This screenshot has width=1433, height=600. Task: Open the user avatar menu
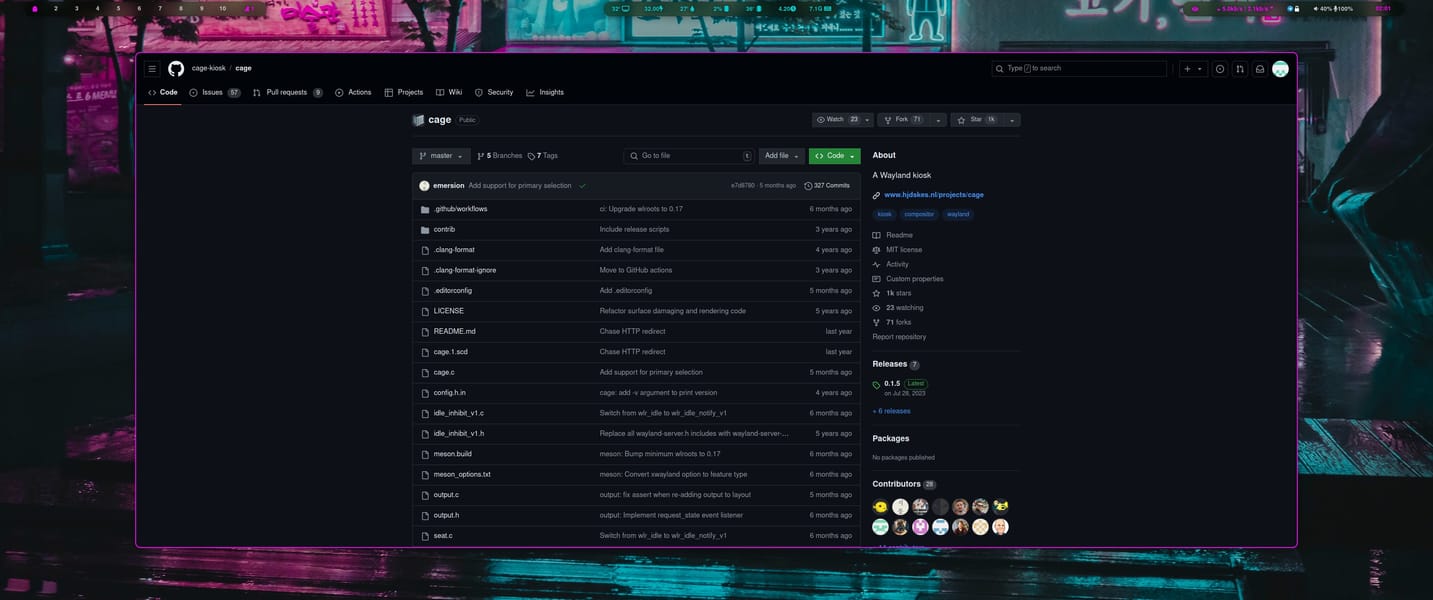[x=1280, y=69]
